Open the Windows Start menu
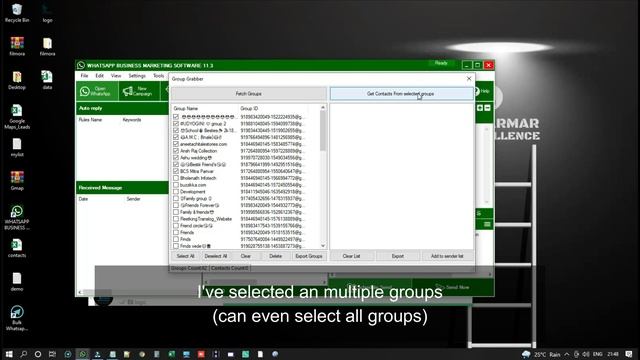The height and width of the screenshot is (360, 640). click(x=9, y=354)
